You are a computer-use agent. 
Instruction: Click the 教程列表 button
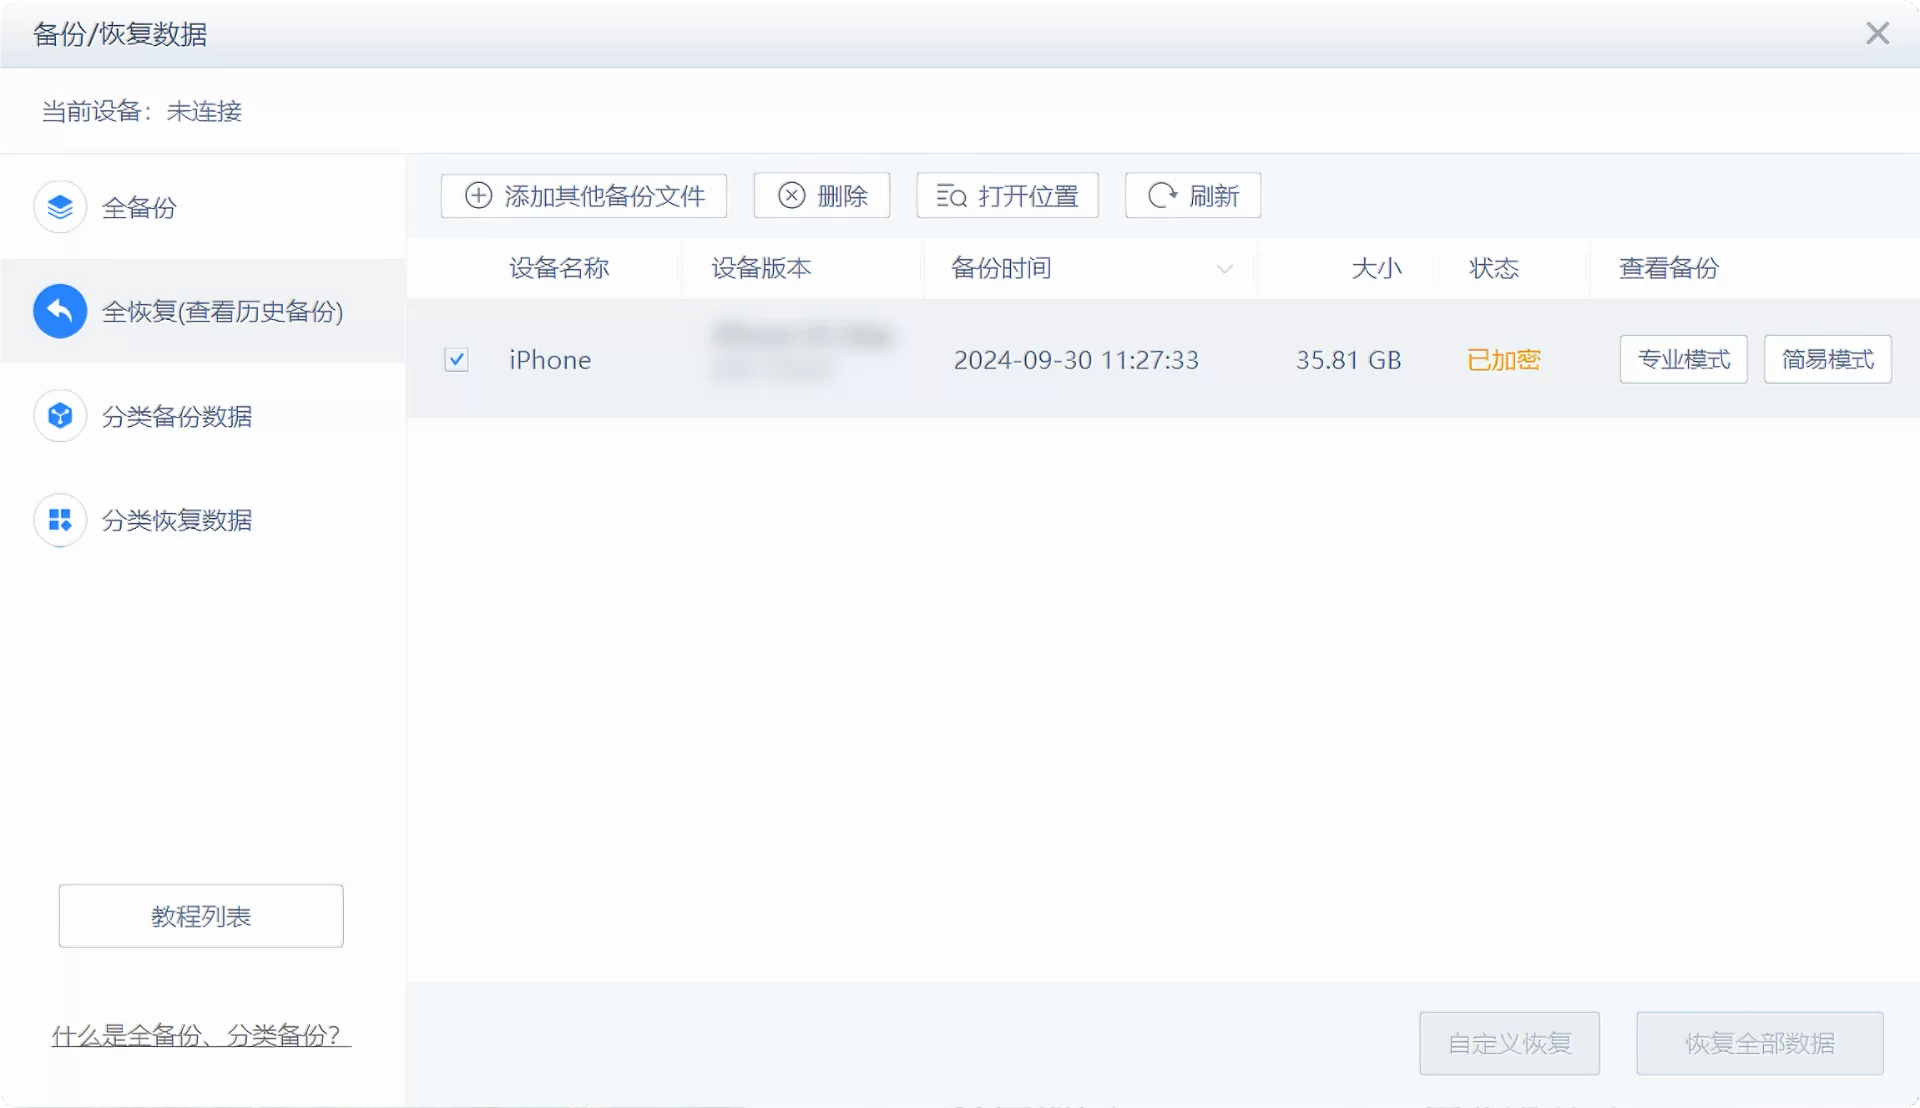click(x=200, y=916)
